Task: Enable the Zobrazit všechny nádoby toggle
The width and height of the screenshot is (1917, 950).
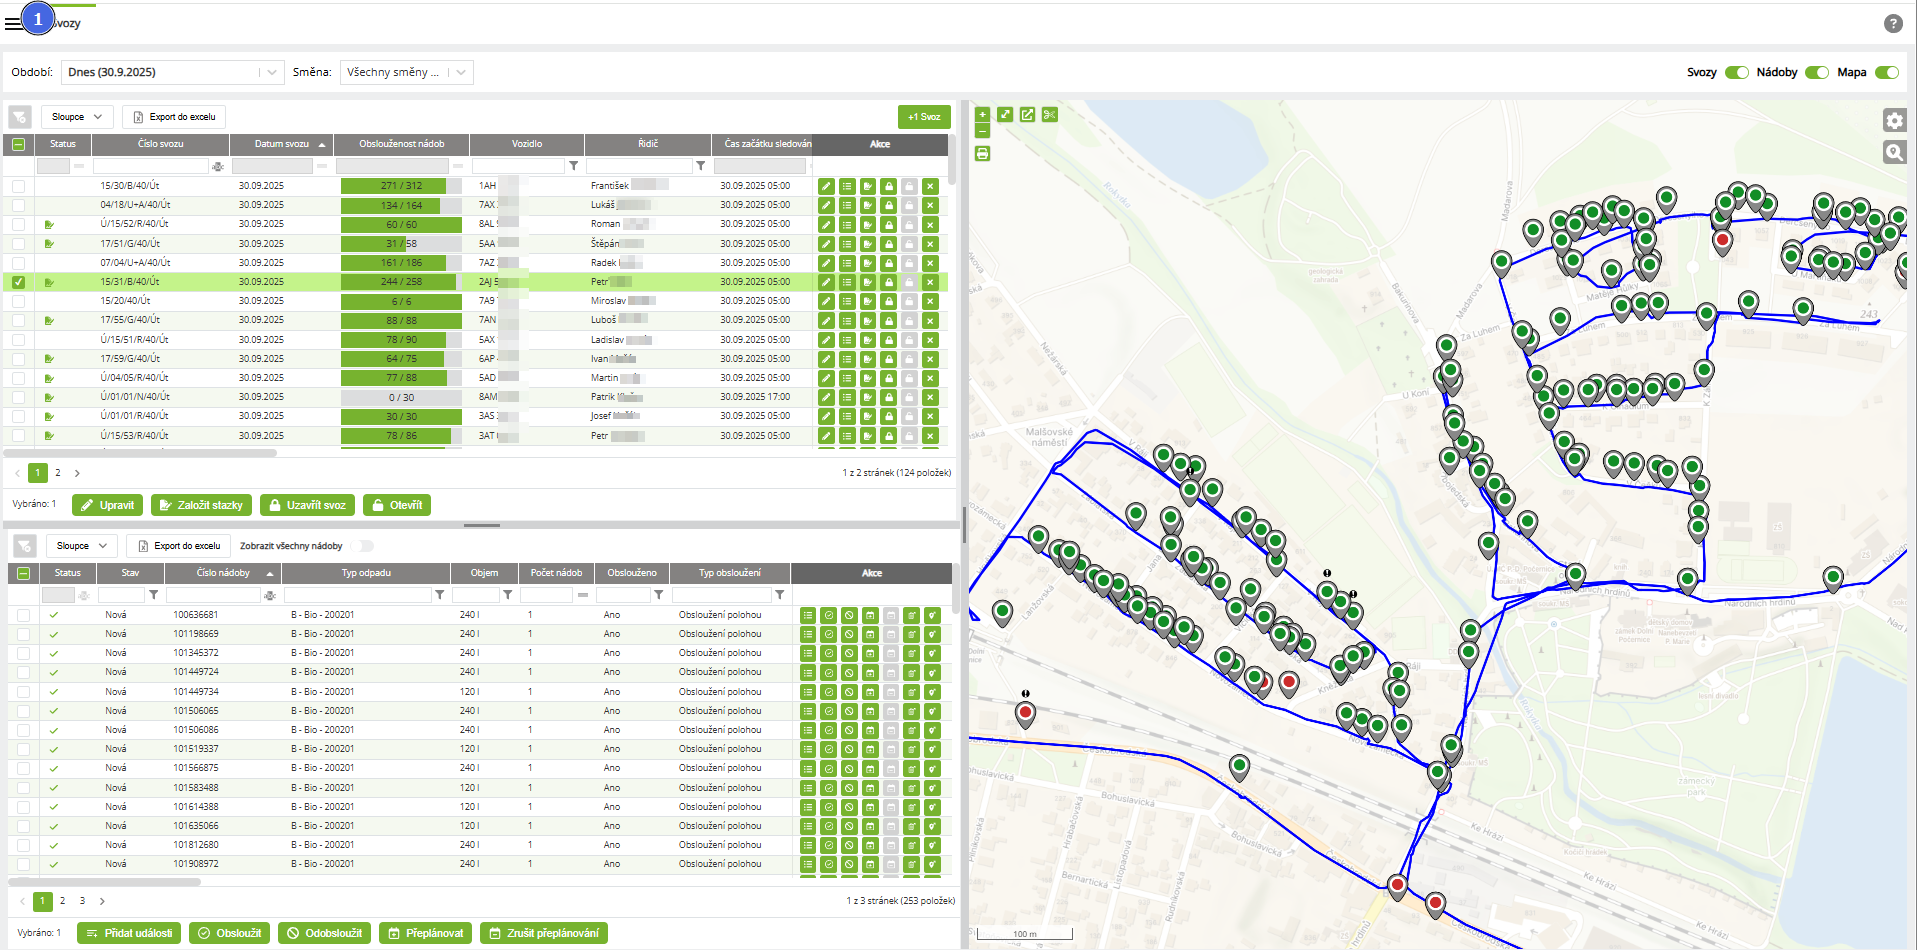Action: click(362, 546)
